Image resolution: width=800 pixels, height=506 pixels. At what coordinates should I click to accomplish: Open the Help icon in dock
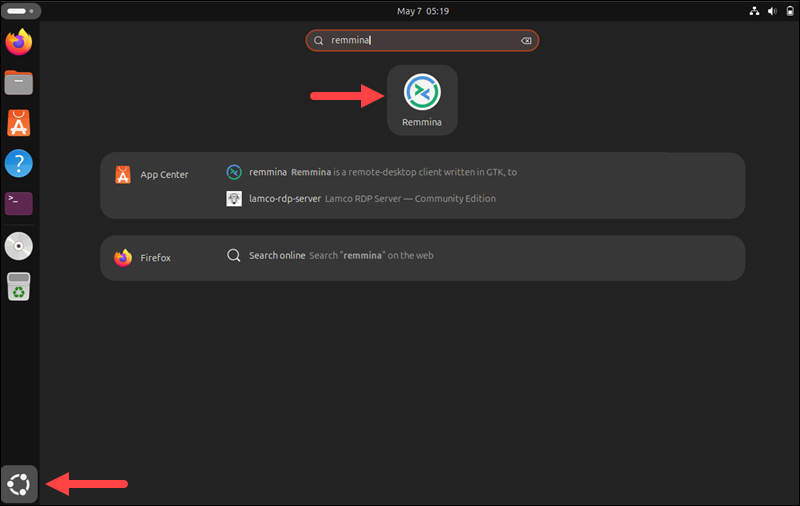pos(19,163)
